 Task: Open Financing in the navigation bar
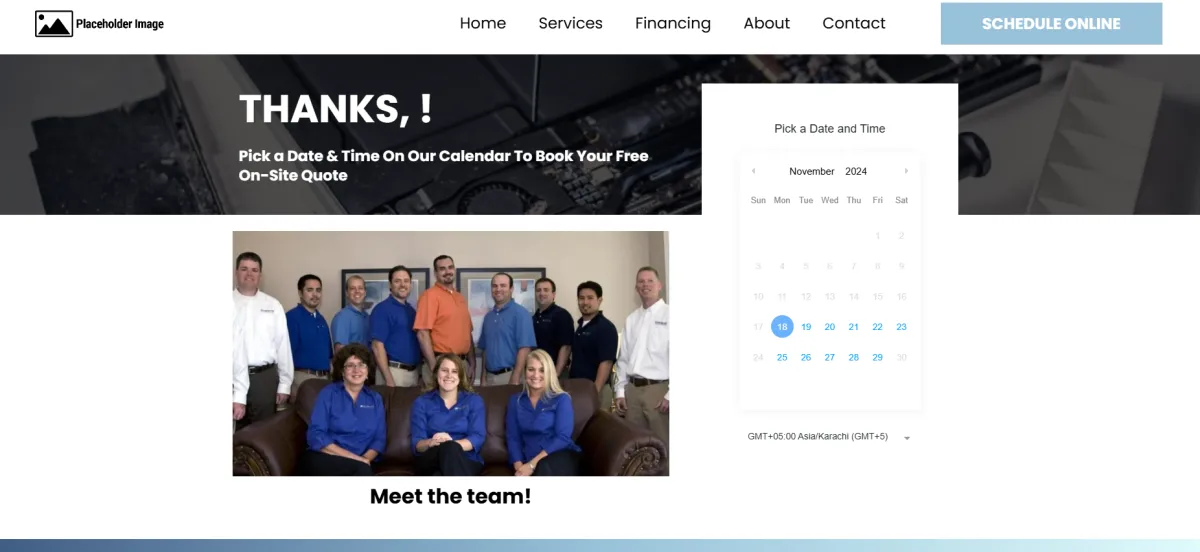coord(673,23)
